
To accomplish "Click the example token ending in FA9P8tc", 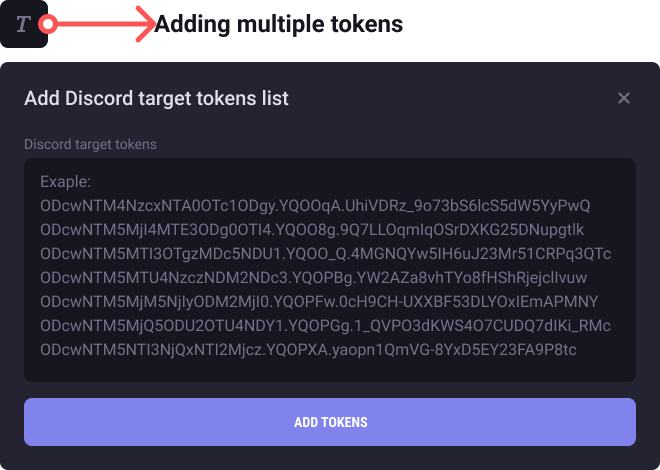I will coord(308,350).
